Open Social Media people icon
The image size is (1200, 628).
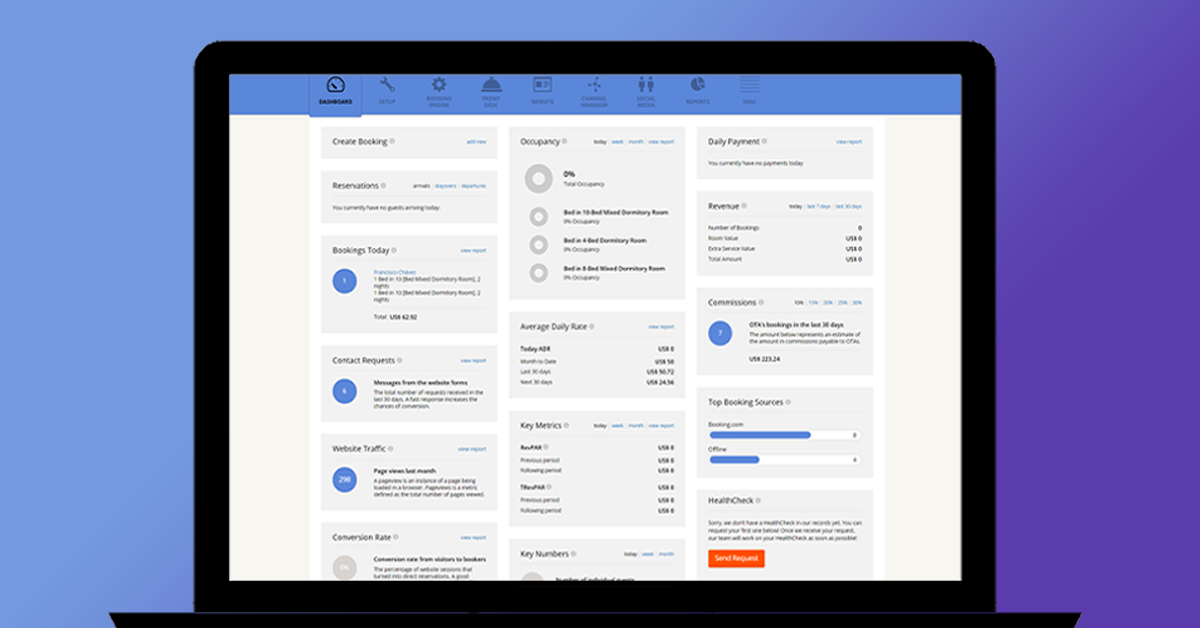(646, 85)
